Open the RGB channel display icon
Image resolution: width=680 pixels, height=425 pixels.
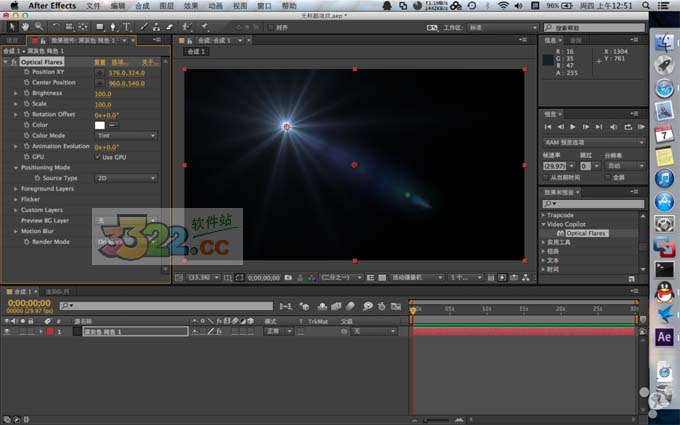click(x=311, y=278)
